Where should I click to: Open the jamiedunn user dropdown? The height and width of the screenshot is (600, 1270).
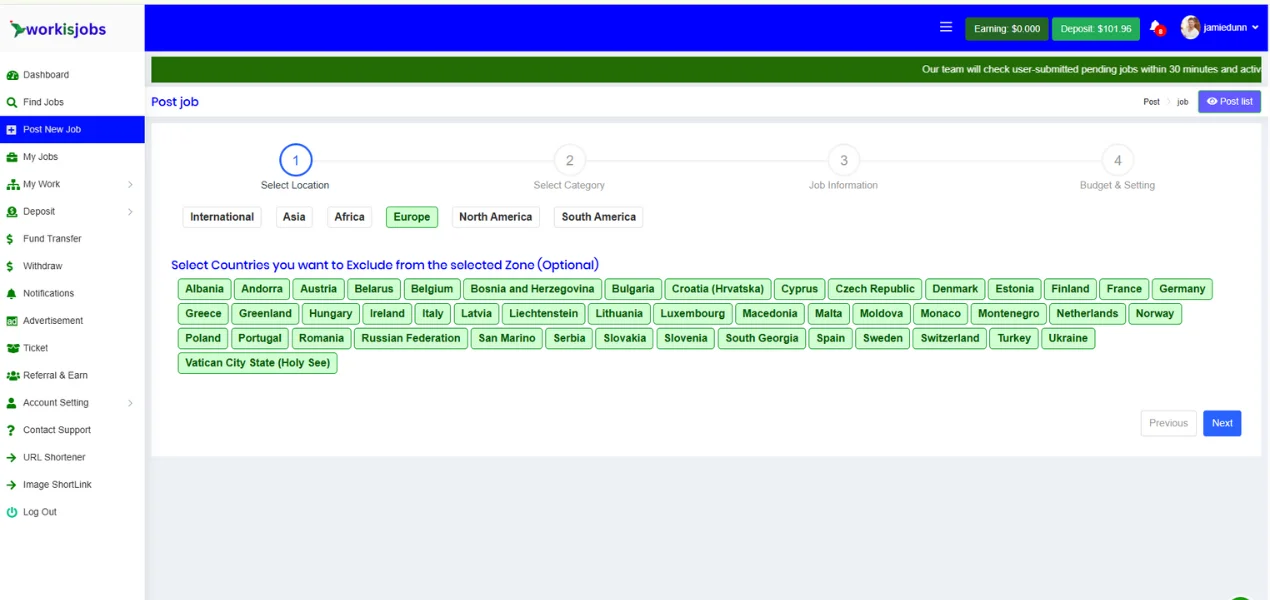pyautogui.click(x=1220, y=28)
